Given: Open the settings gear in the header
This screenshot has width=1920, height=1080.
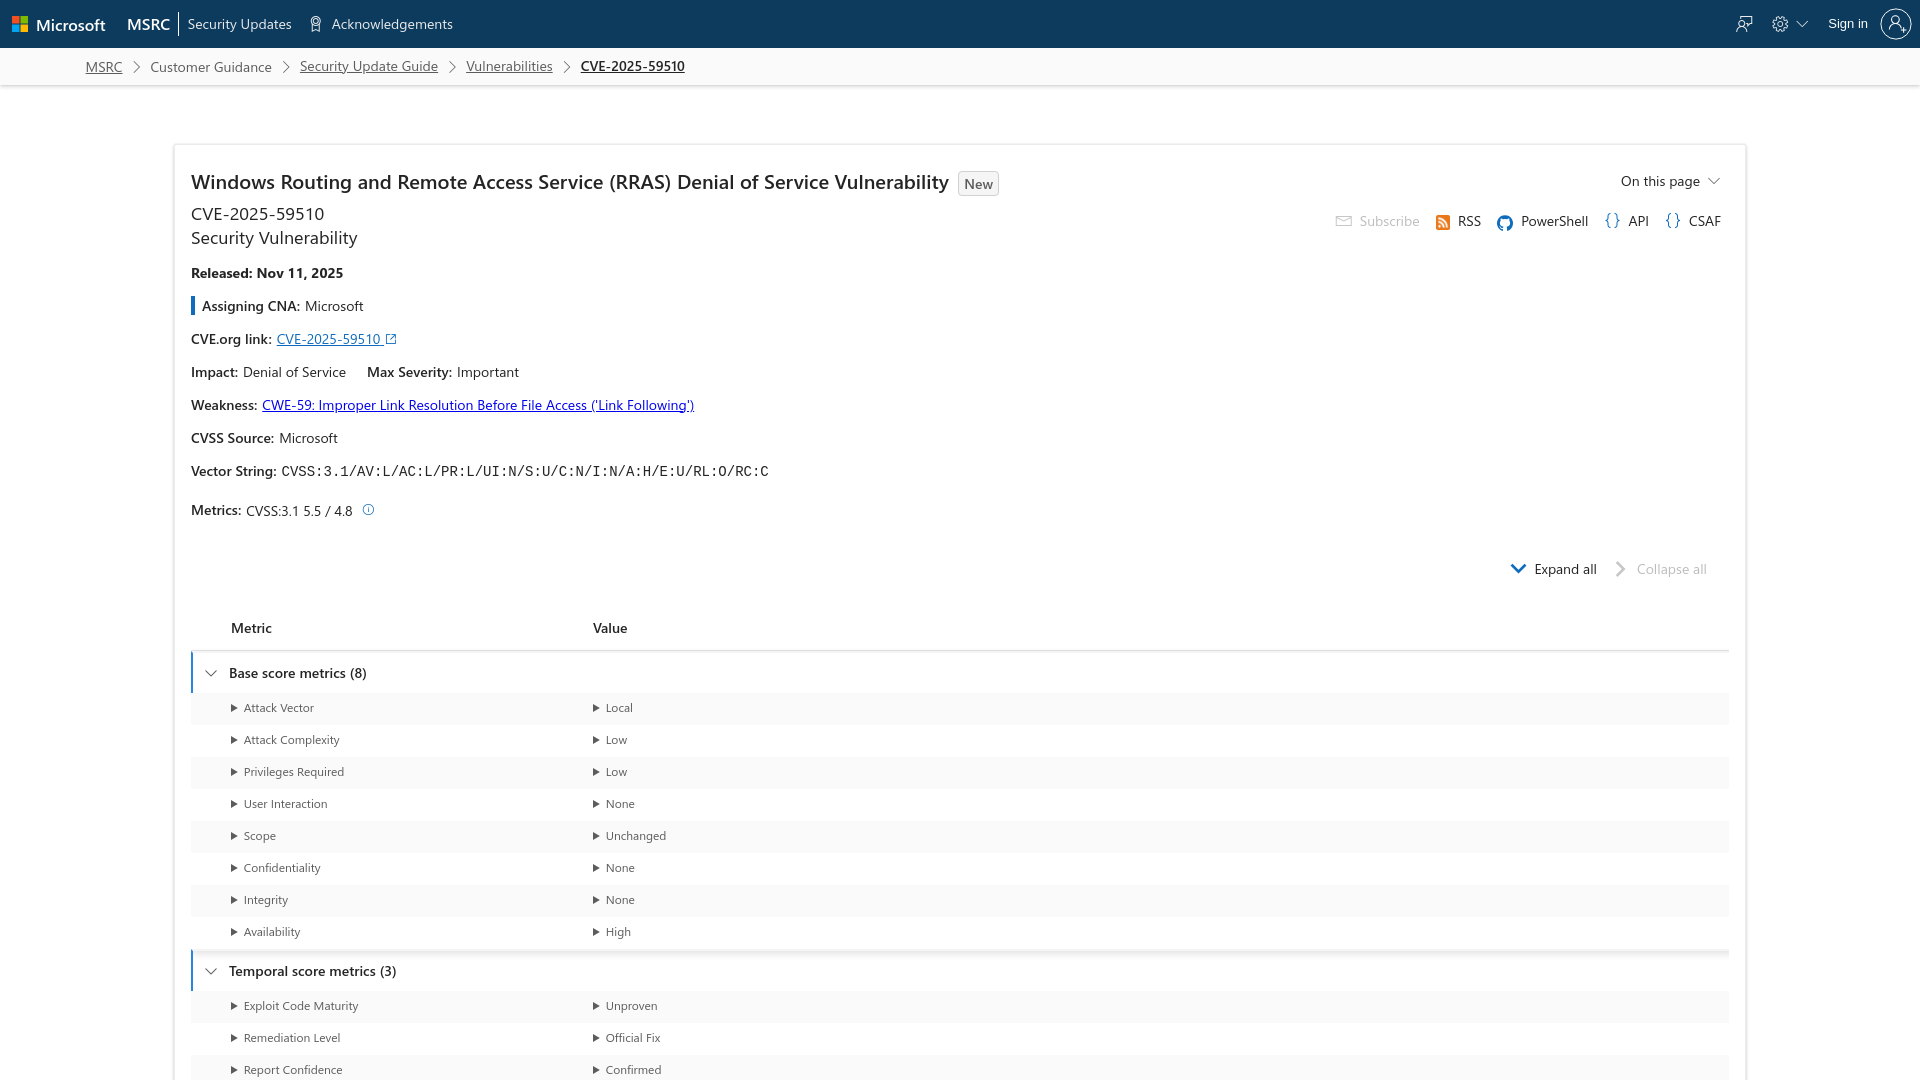Looking at the screenshot, I should (x=1781, y=23).
